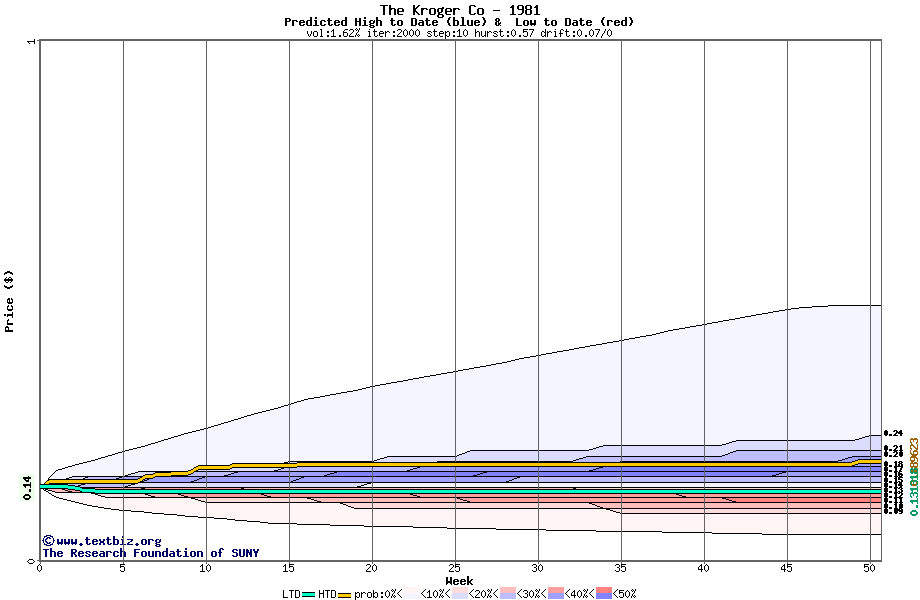
Task: Click swatch between <30%< and <40%< labels
Action: (556, 594)
